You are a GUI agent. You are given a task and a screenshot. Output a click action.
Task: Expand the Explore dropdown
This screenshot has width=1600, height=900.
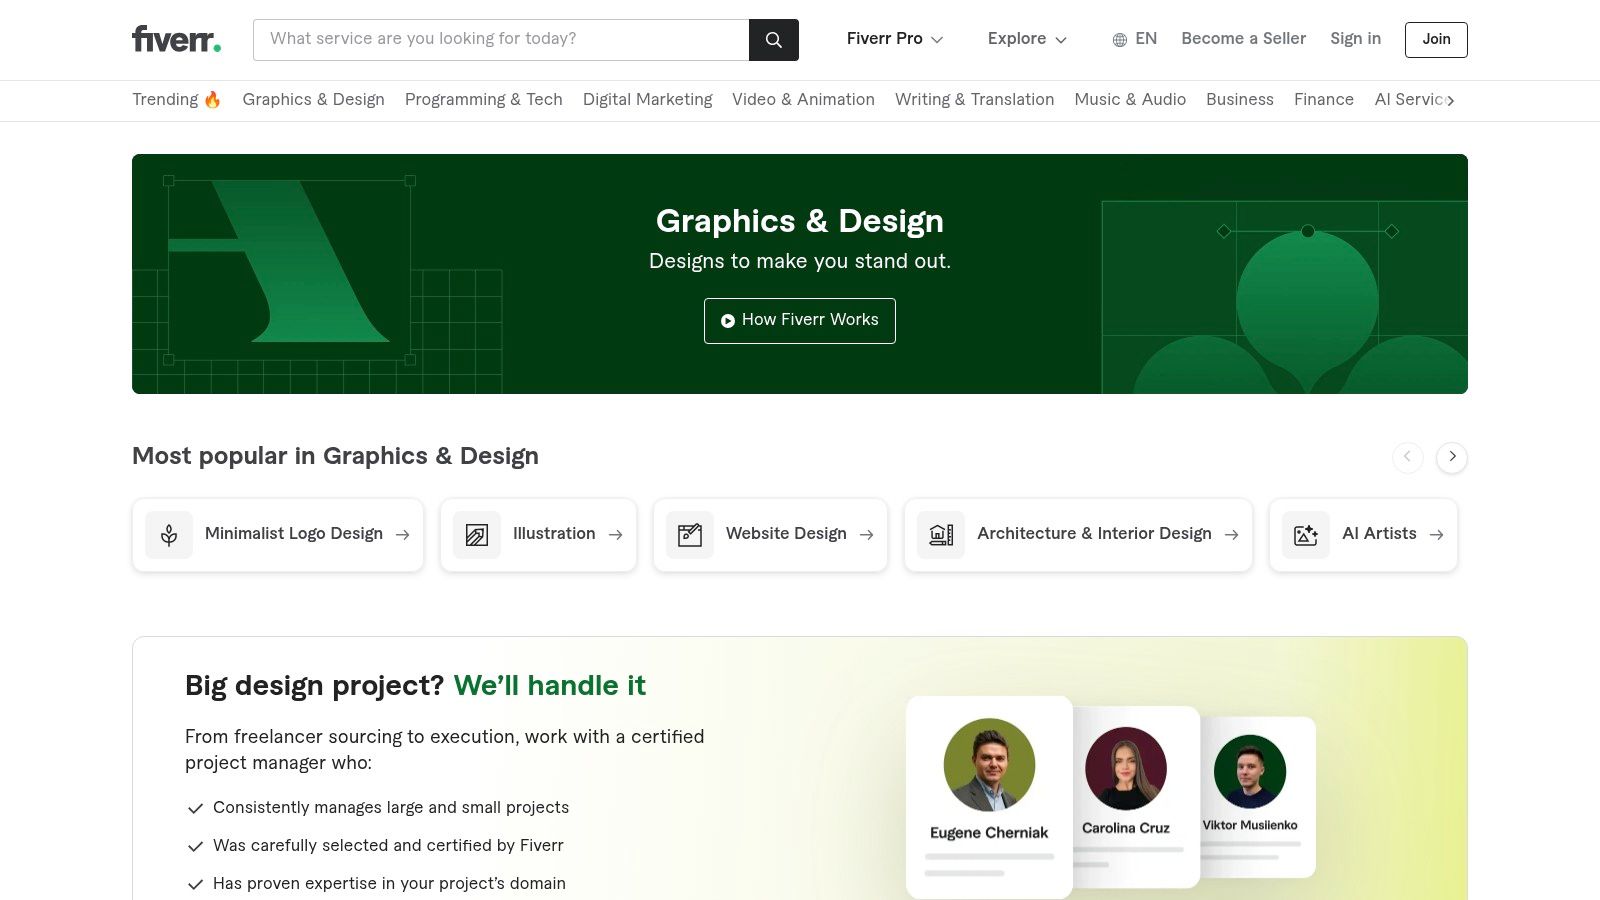(1027, 39)
